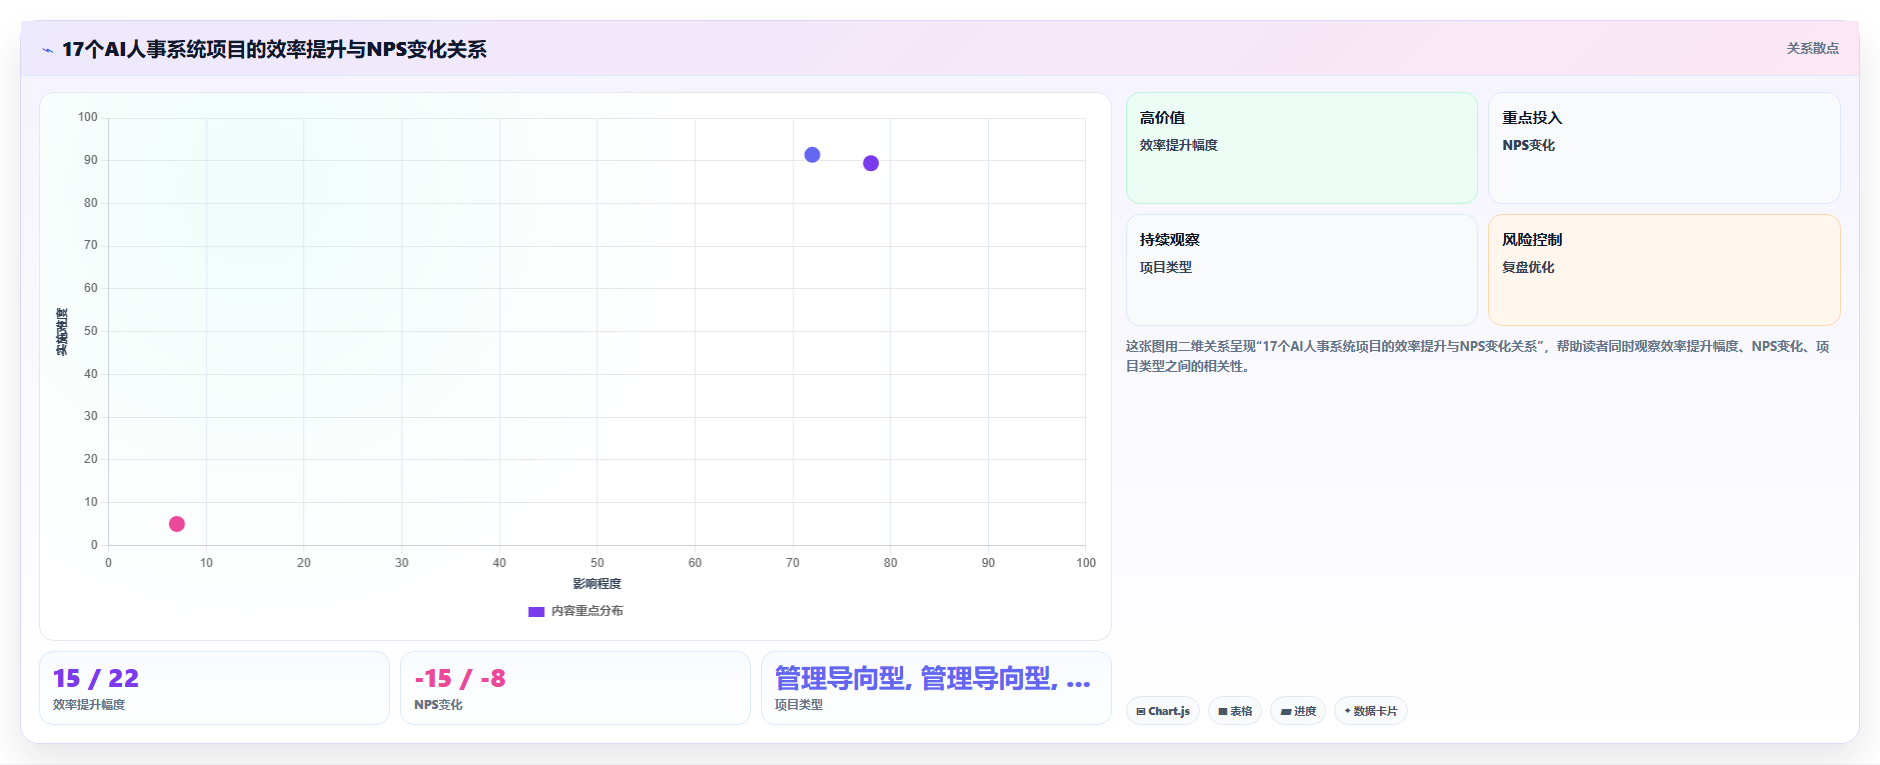Click the 管理导向型 项目类型 stat card
The image size is (1880, 765).
point(936,688)
